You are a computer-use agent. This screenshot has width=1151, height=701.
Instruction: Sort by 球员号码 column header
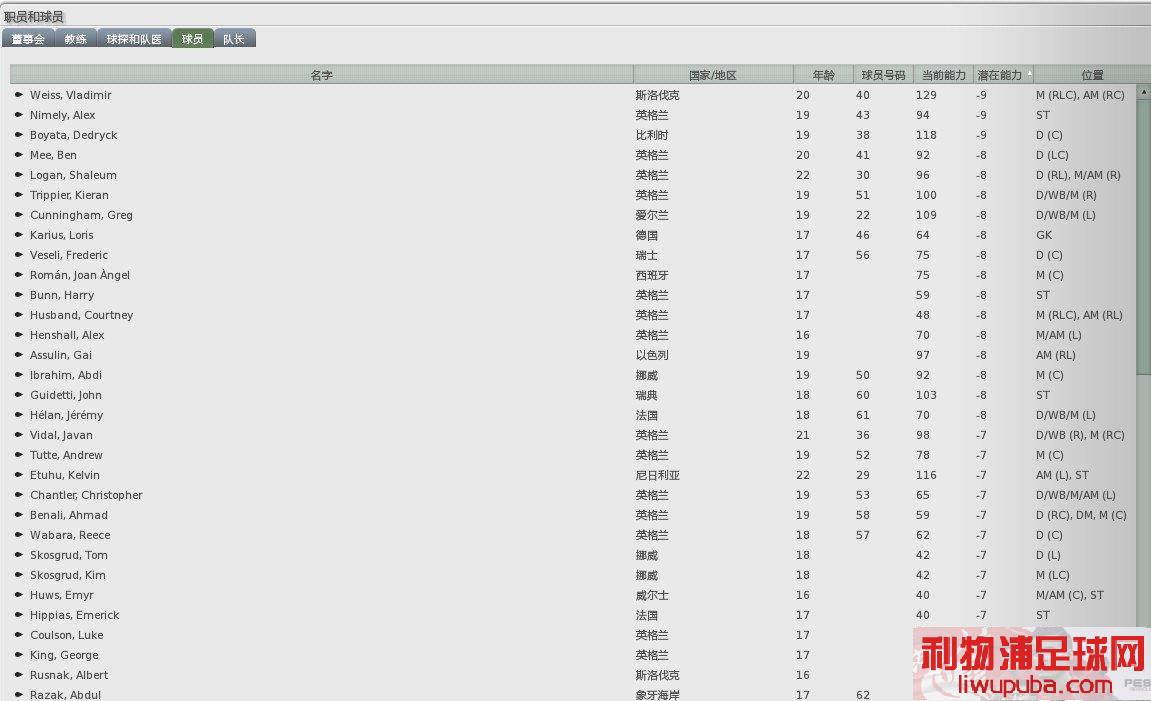point(883,75)
